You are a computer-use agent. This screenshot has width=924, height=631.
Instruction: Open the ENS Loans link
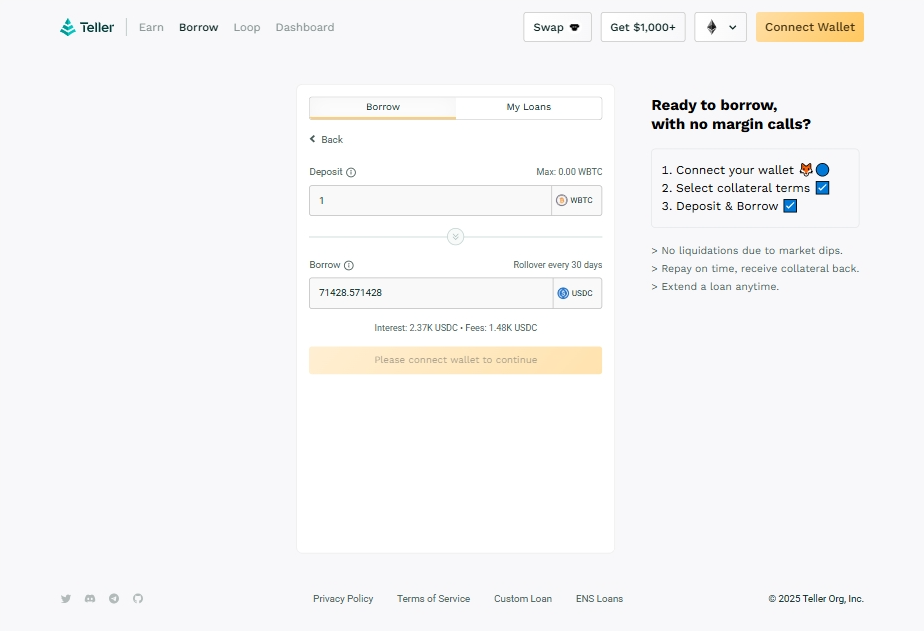coord(599,599)
